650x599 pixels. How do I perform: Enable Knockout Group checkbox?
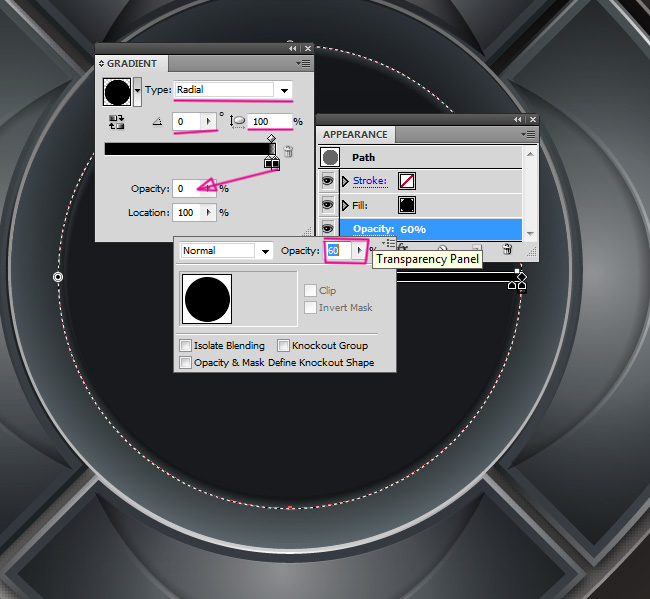[284, 345]
